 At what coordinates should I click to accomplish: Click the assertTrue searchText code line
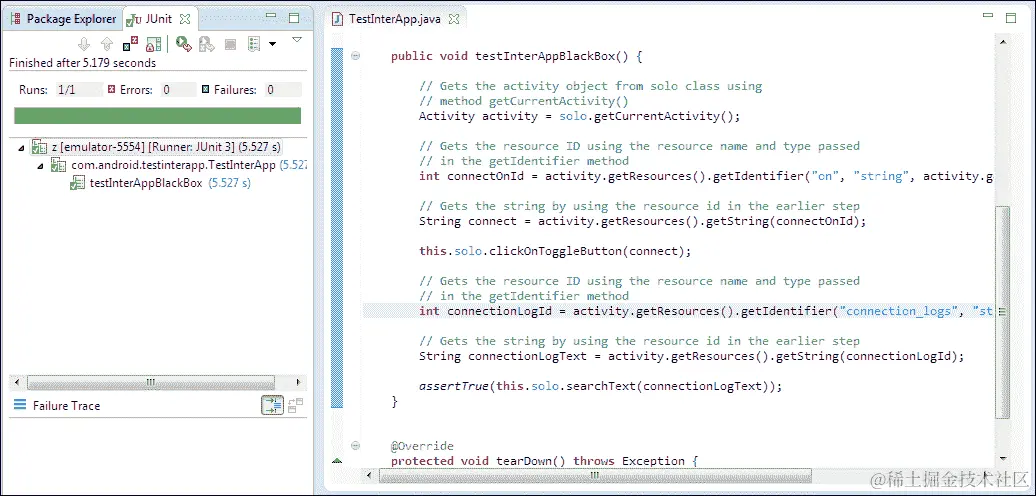point(601,386)
